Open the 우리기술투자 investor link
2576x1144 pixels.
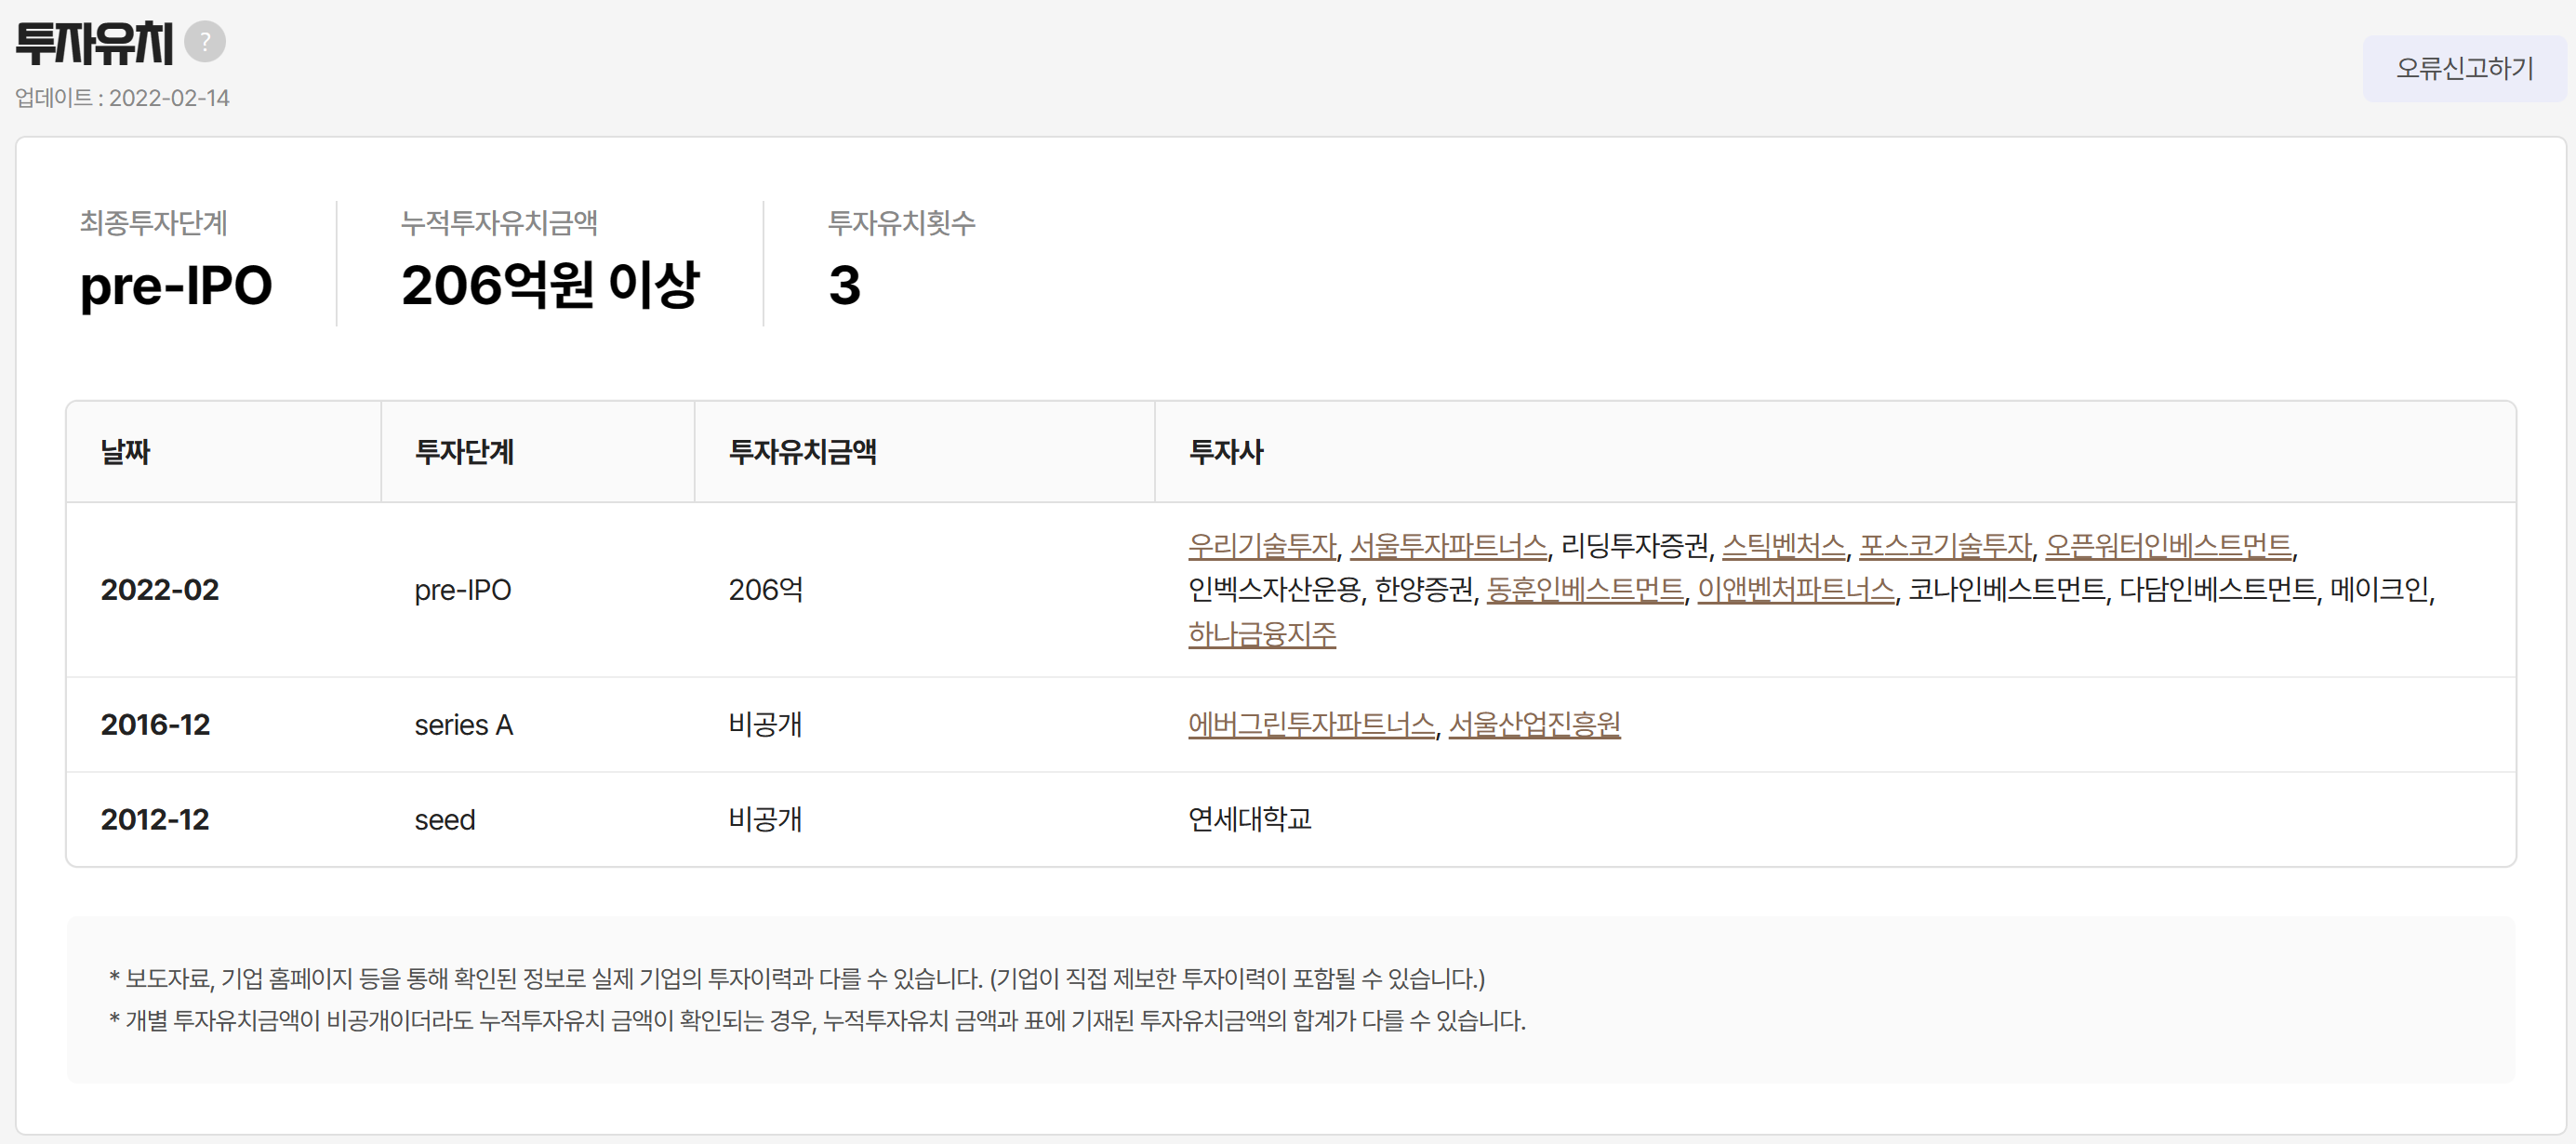(1262, 546)
